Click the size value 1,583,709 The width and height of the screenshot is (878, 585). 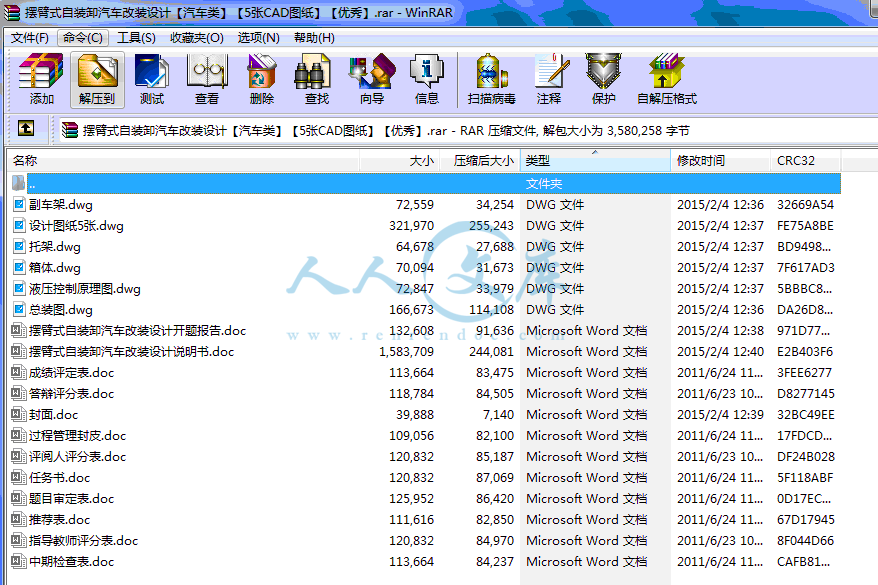point(406,352)
